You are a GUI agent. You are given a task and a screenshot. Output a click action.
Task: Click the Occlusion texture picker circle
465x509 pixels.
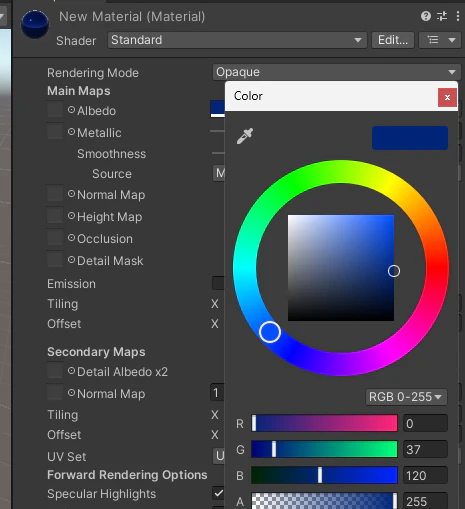pos(71,238)
